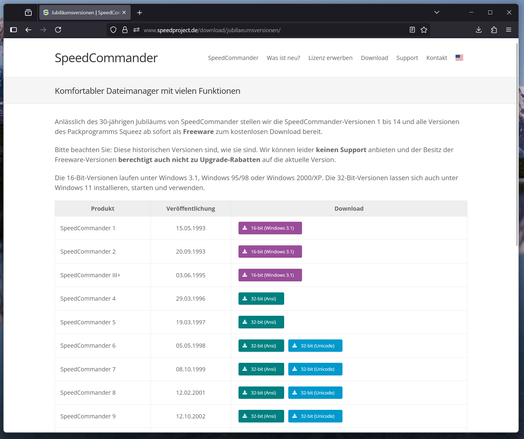Image resolution: width=524 pixels, height=439 pixels.
Task: Select the Download table column header
Action: [349, 208]
